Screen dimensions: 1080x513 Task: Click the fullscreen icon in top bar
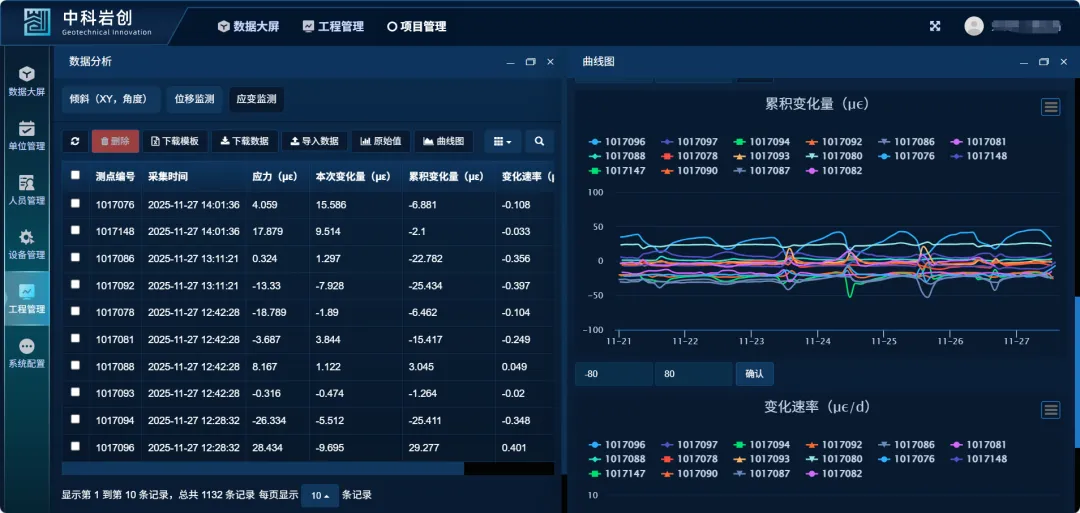click(935, 27)
